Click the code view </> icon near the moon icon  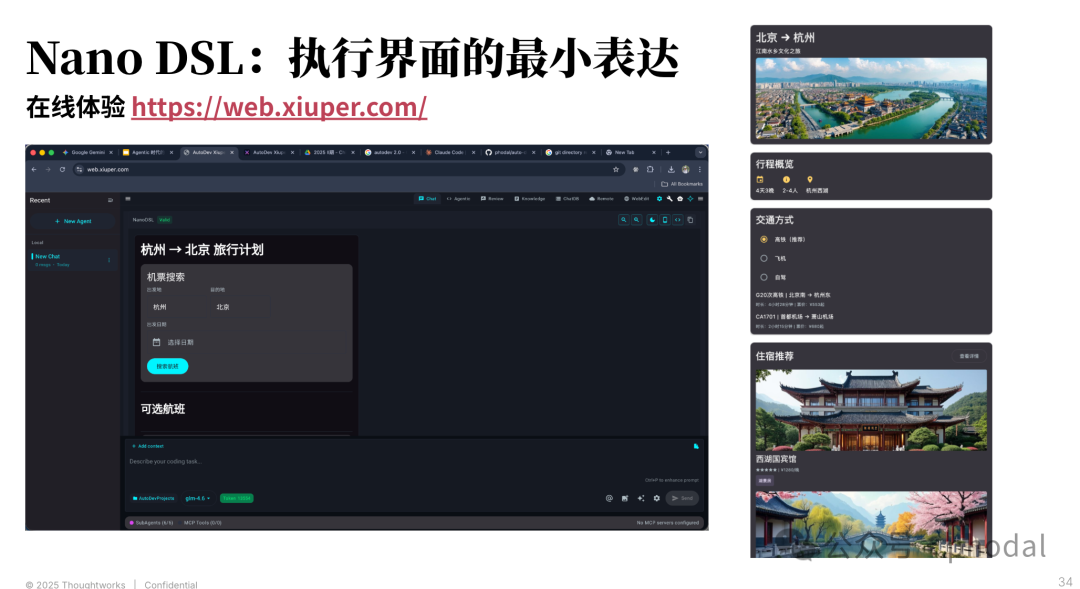coord(677,219)
